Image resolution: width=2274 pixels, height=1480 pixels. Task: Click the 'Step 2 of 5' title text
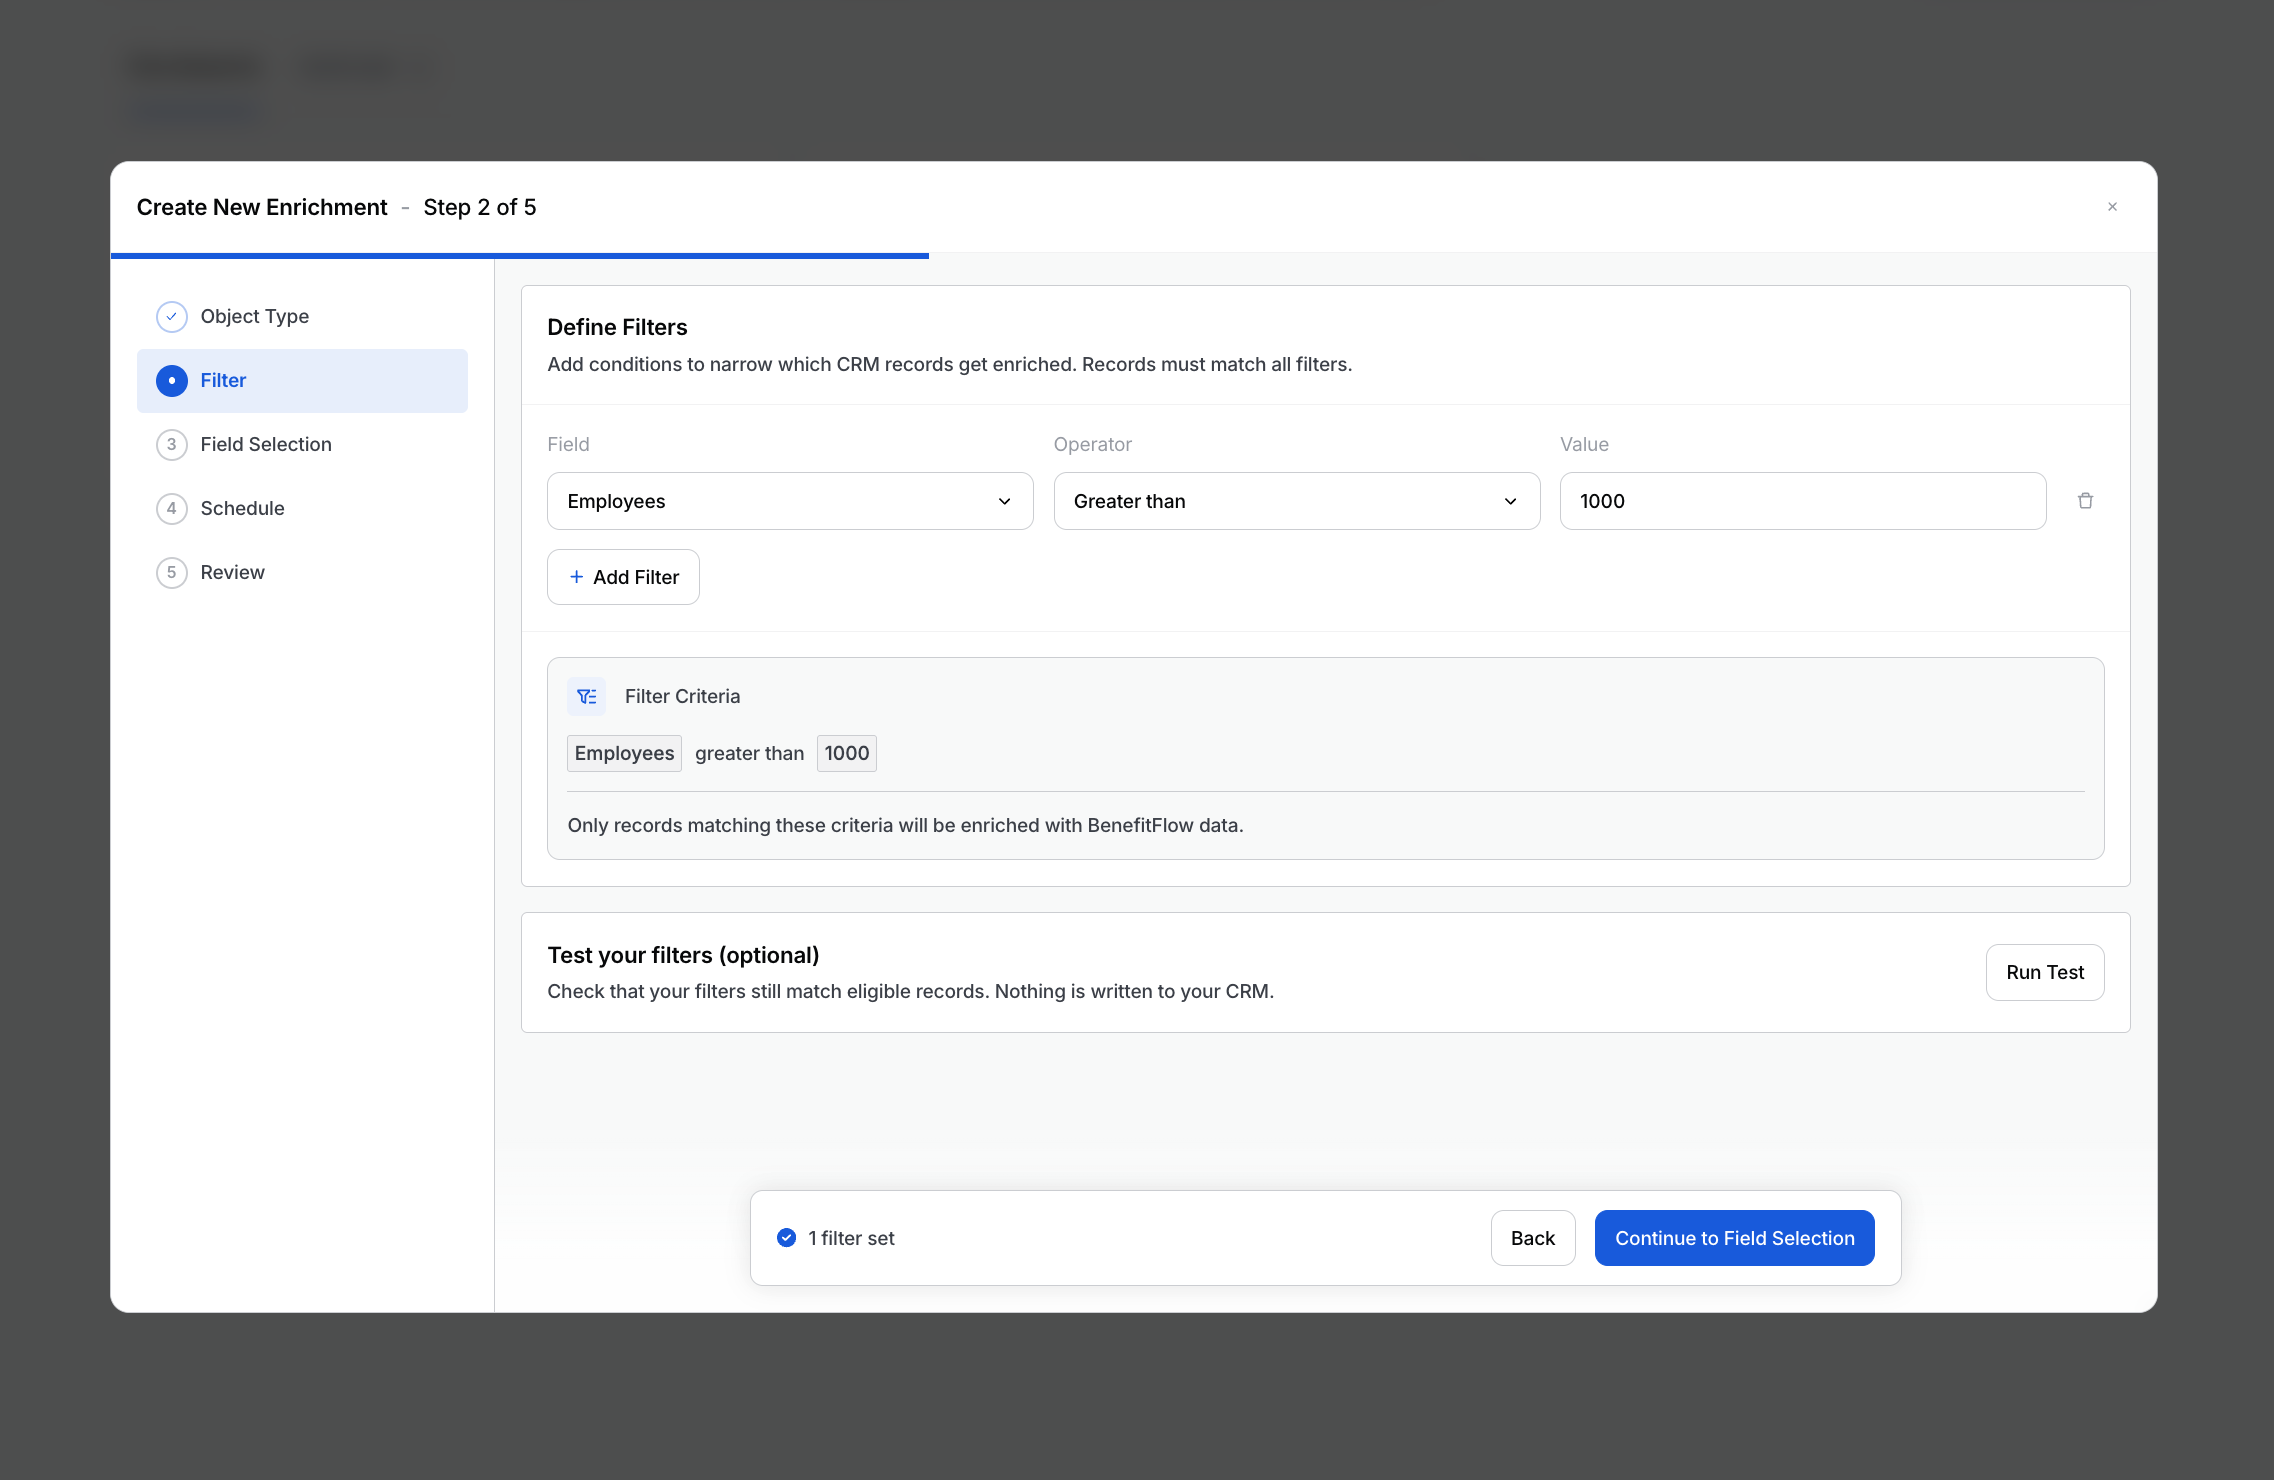(x=479, y=207)
